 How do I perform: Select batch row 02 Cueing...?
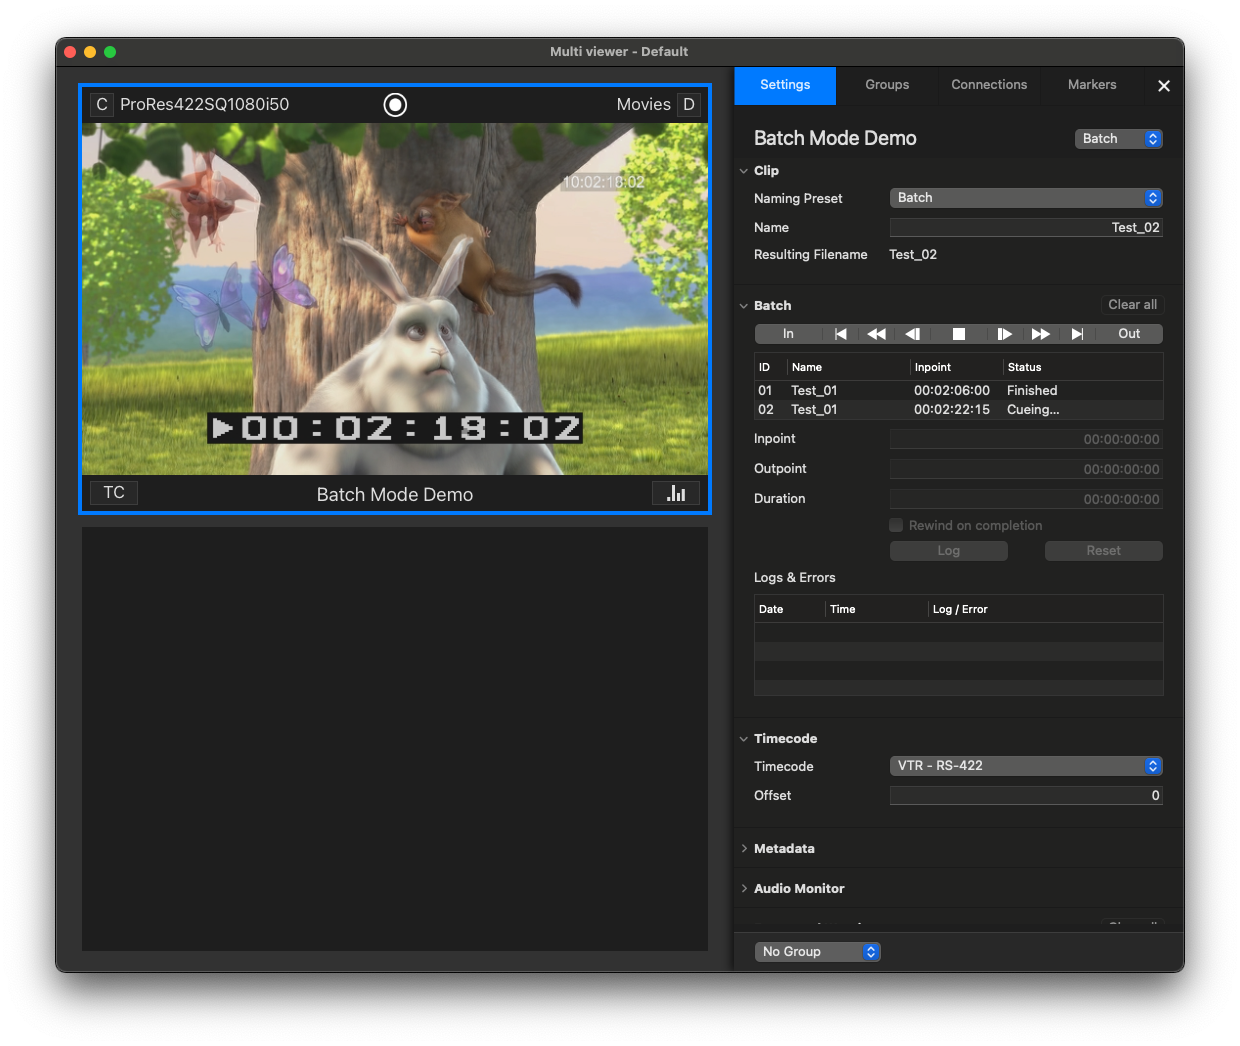click(958, 410)
